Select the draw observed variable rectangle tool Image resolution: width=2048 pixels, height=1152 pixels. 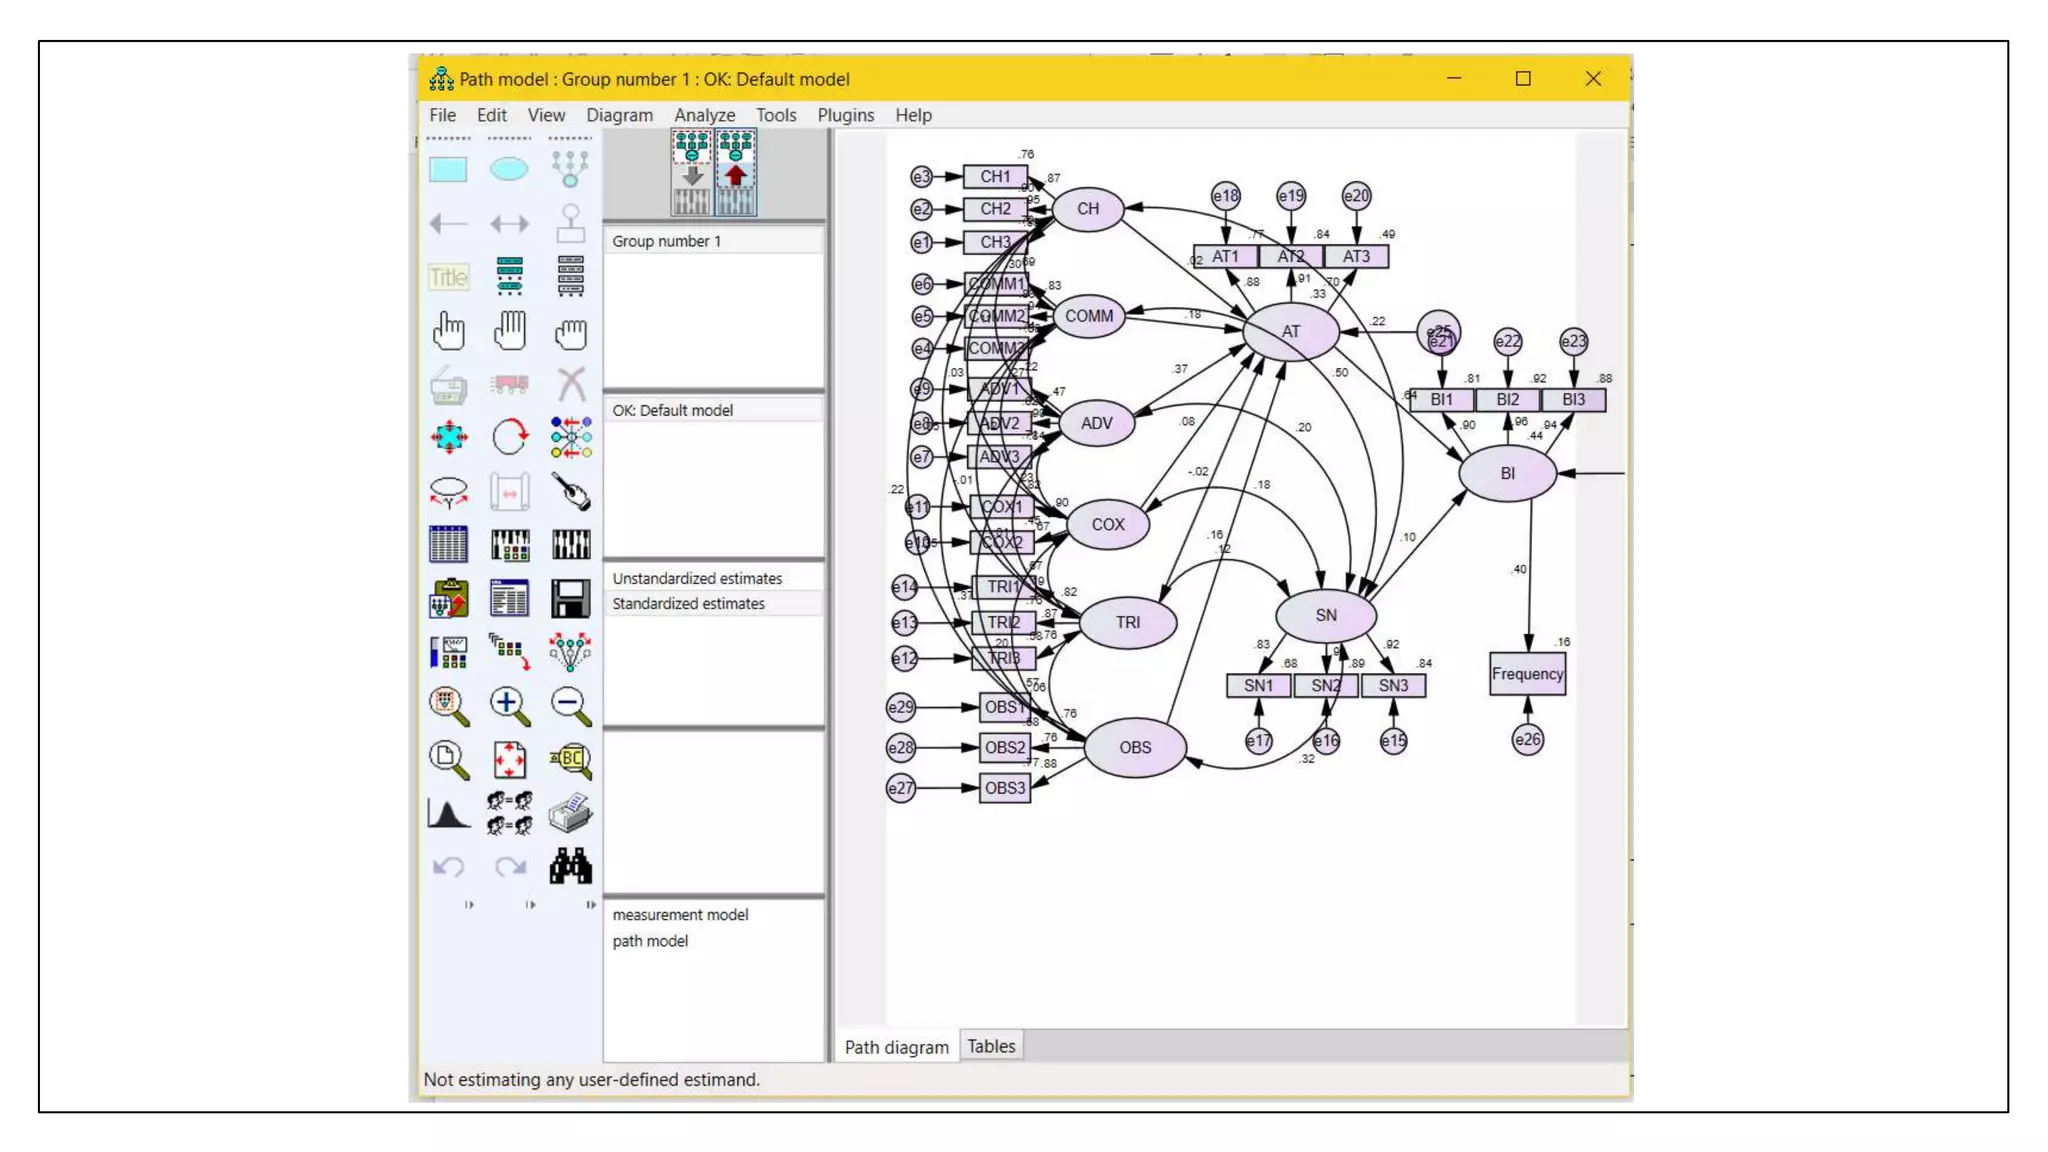coord(448,169)
